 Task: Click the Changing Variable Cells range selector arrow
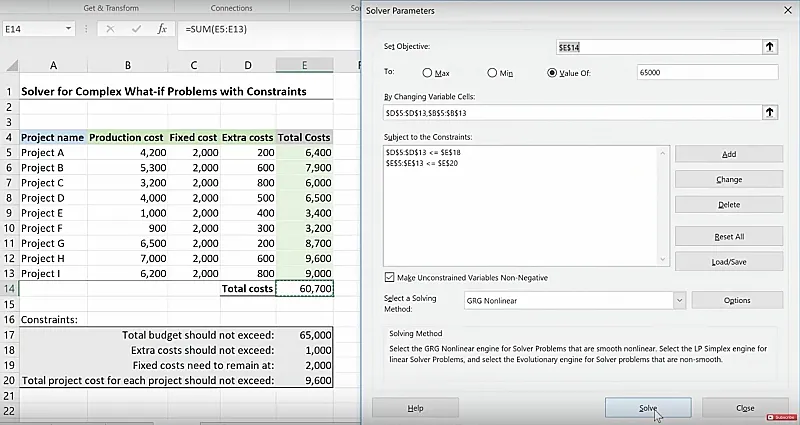[x=769, y=113]
